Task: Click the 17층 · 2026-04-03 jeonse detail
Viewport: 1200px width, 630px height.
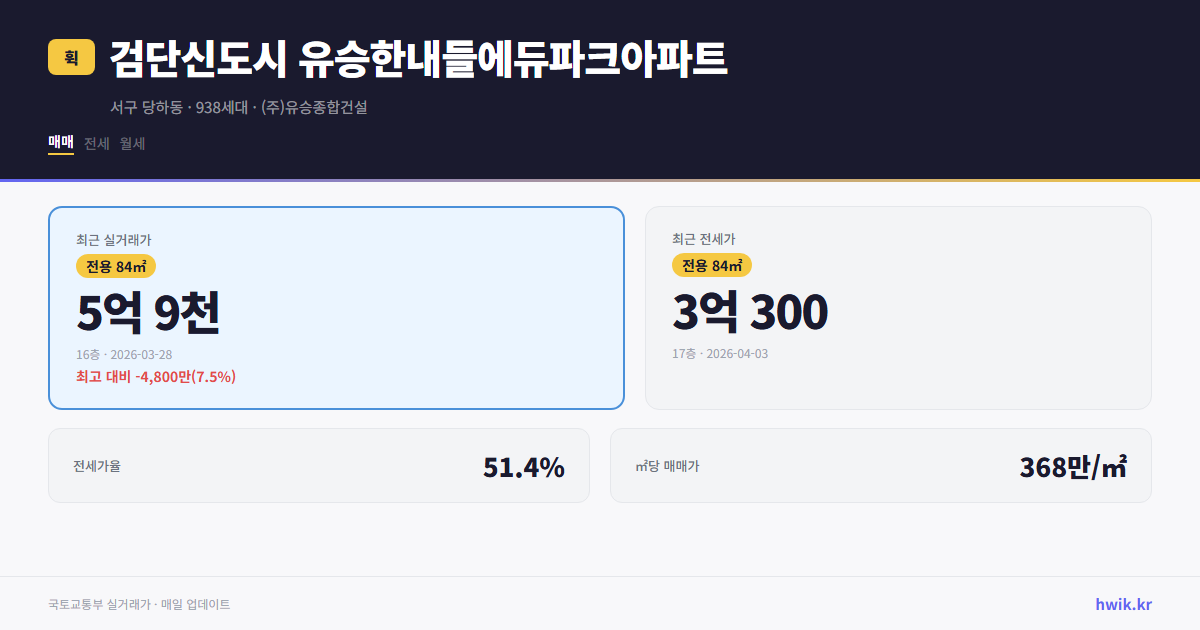Action: [719, 352]
